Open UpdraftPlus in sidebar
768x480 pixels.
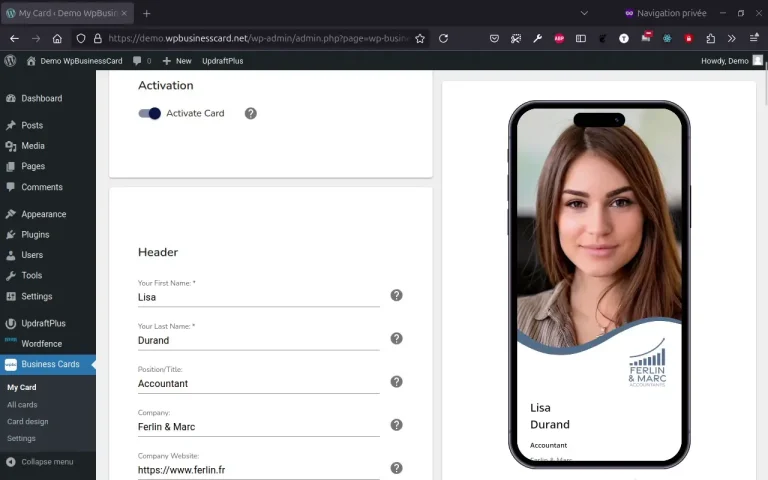(48, 323)
